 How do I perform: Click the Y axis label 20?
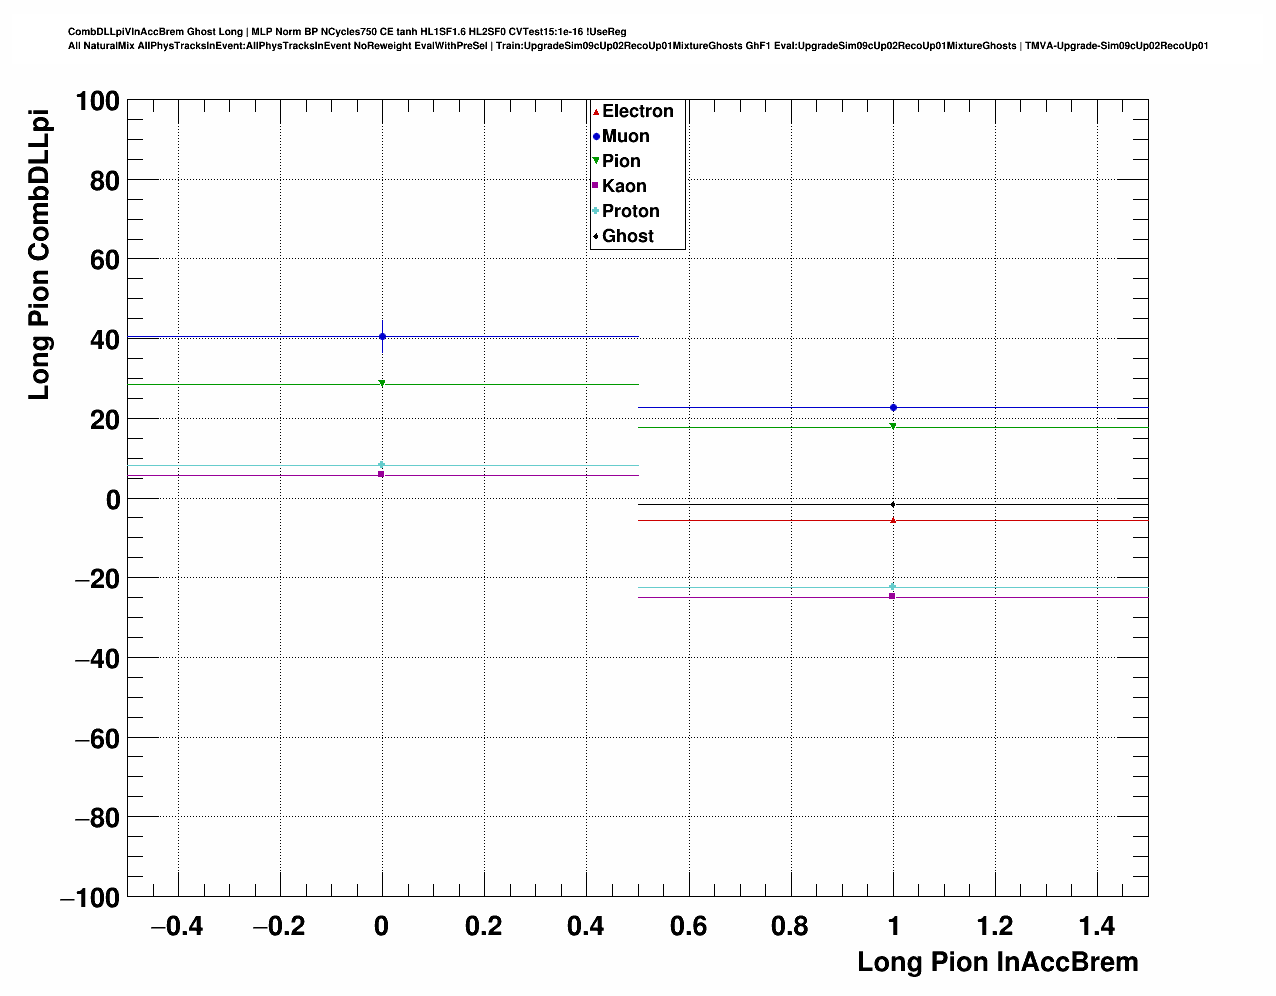click(x=104, y=420)
